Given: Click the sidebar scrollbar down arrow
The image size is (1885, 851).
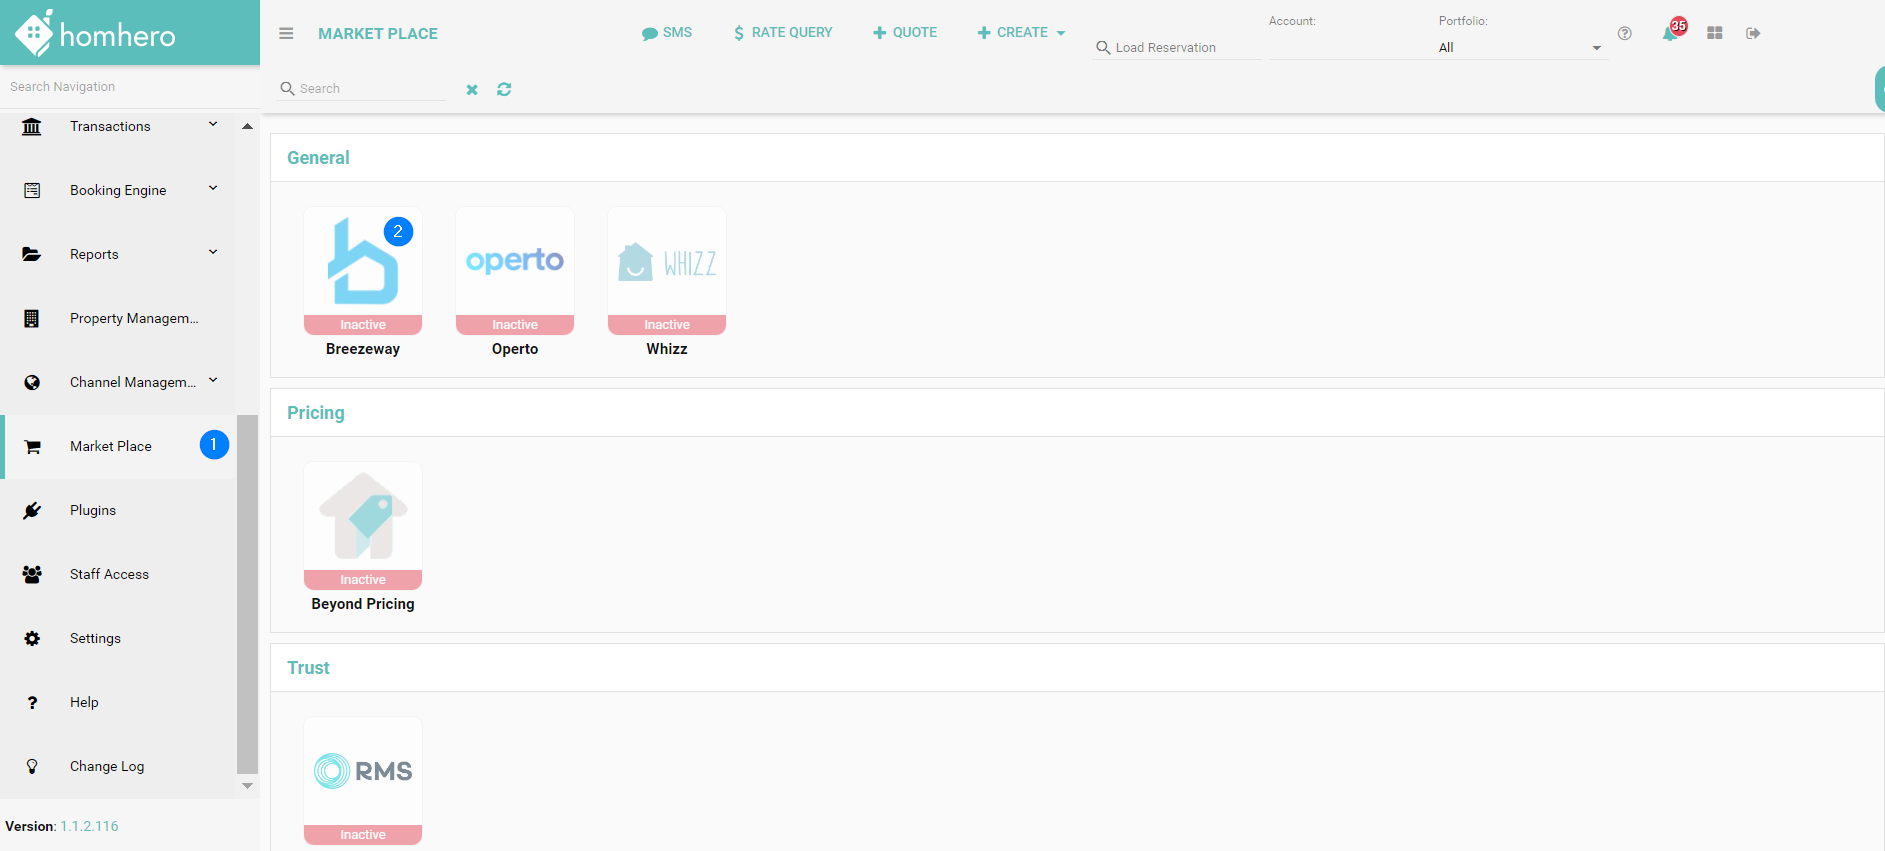Looking at the screenshot, I should (x=247, y=786).
